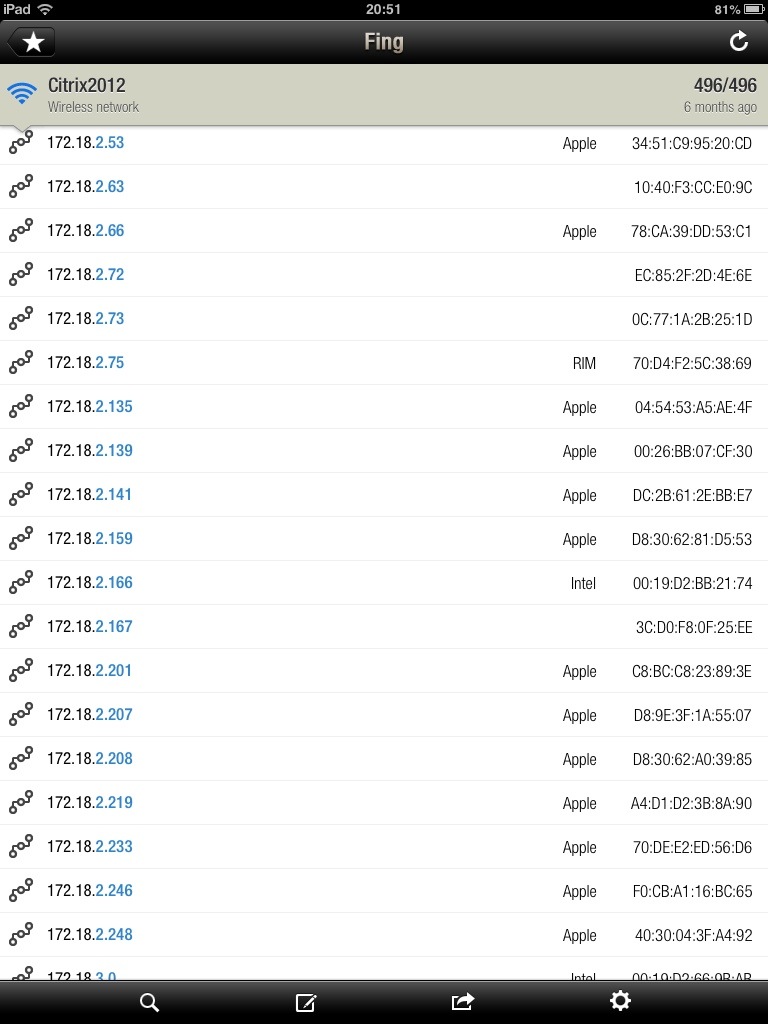Open device 172.18.2.248
768x1024 pixels.
point(384,935)
